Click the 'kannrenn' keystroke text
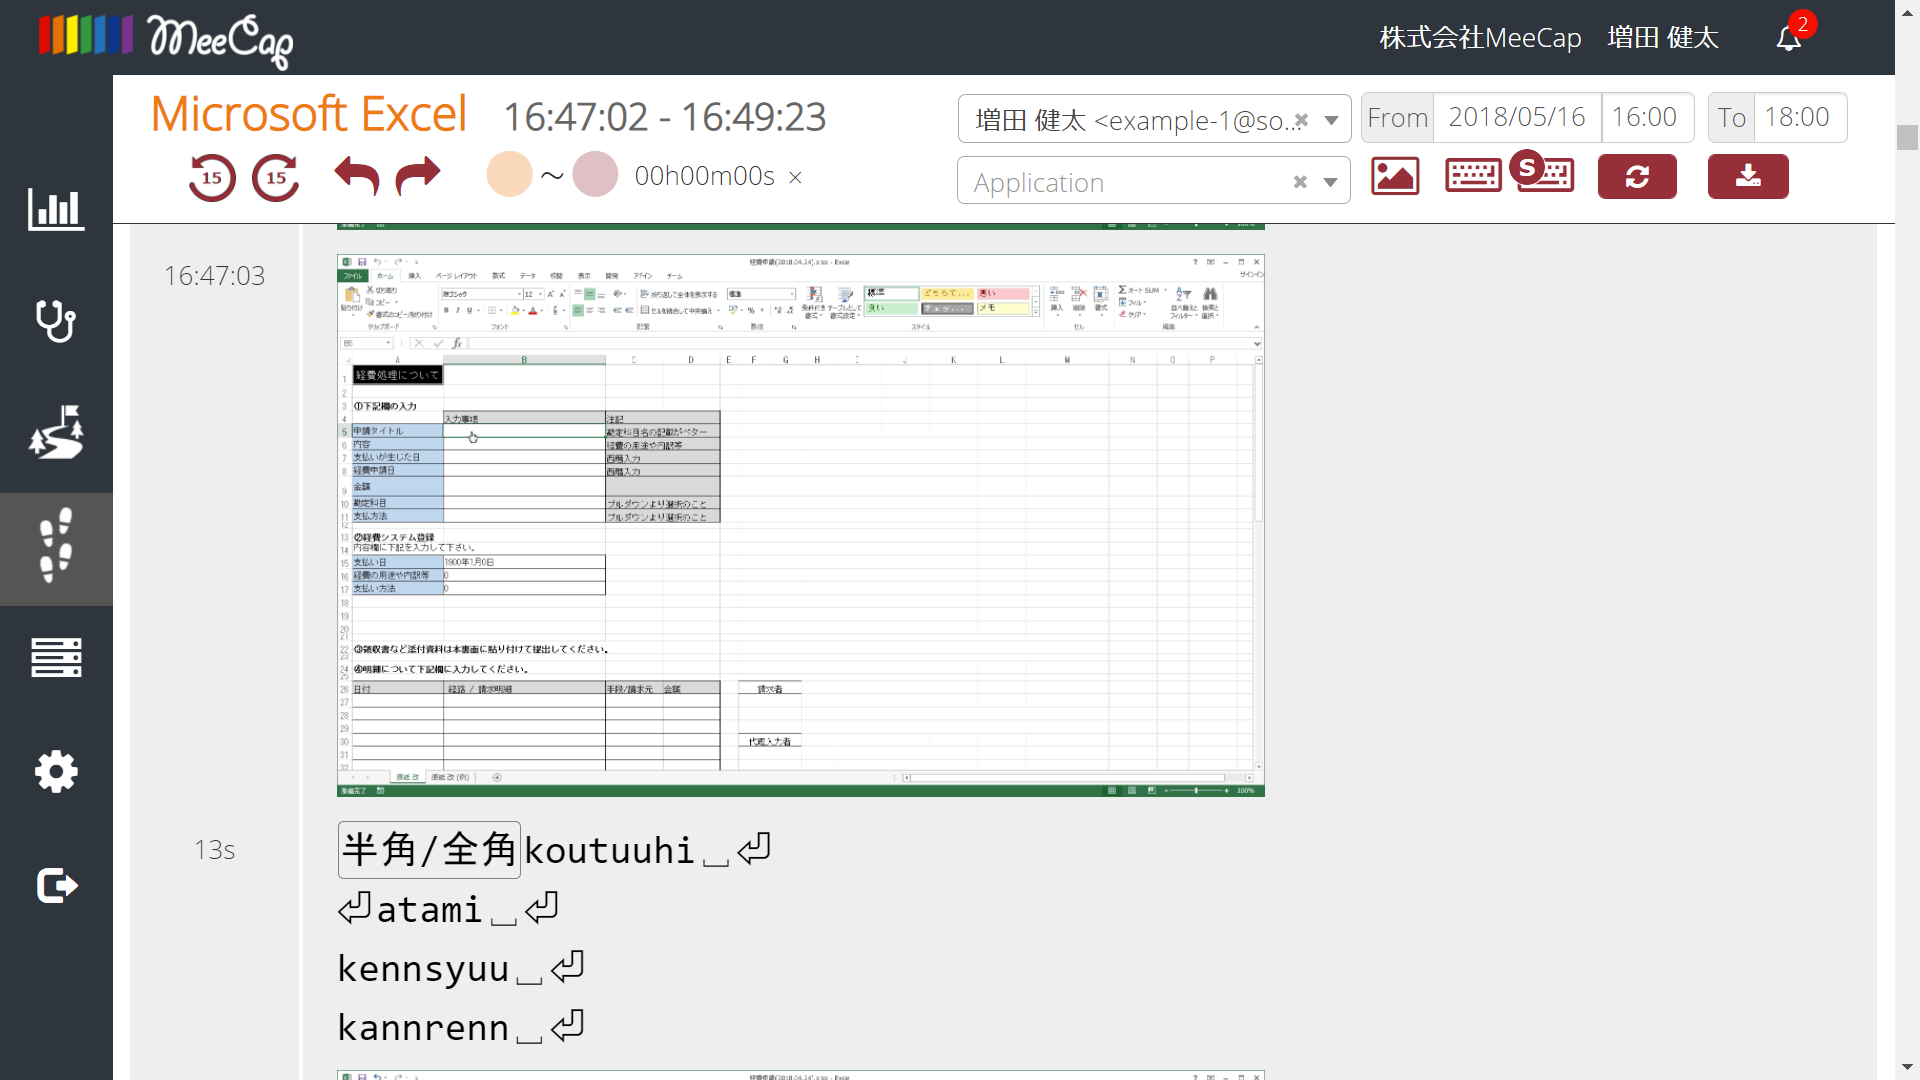Viewport: 1920px width, 1080px height. click(x=423, y=1027)
